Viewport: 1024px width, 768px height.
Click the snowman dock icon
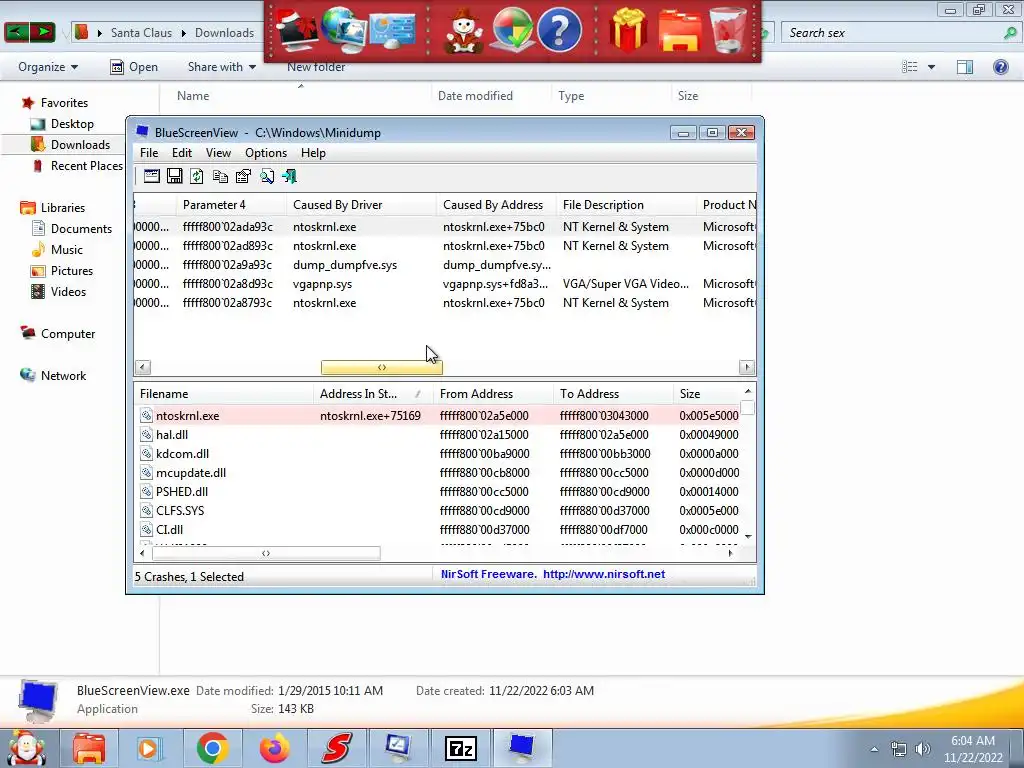click(464, 31)
